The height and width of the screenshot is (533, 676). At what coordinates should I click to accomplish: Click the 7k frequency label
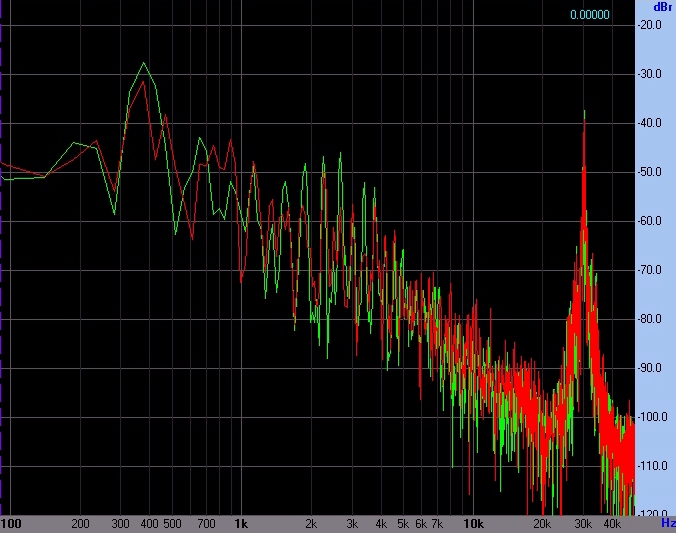pos(437,524)
